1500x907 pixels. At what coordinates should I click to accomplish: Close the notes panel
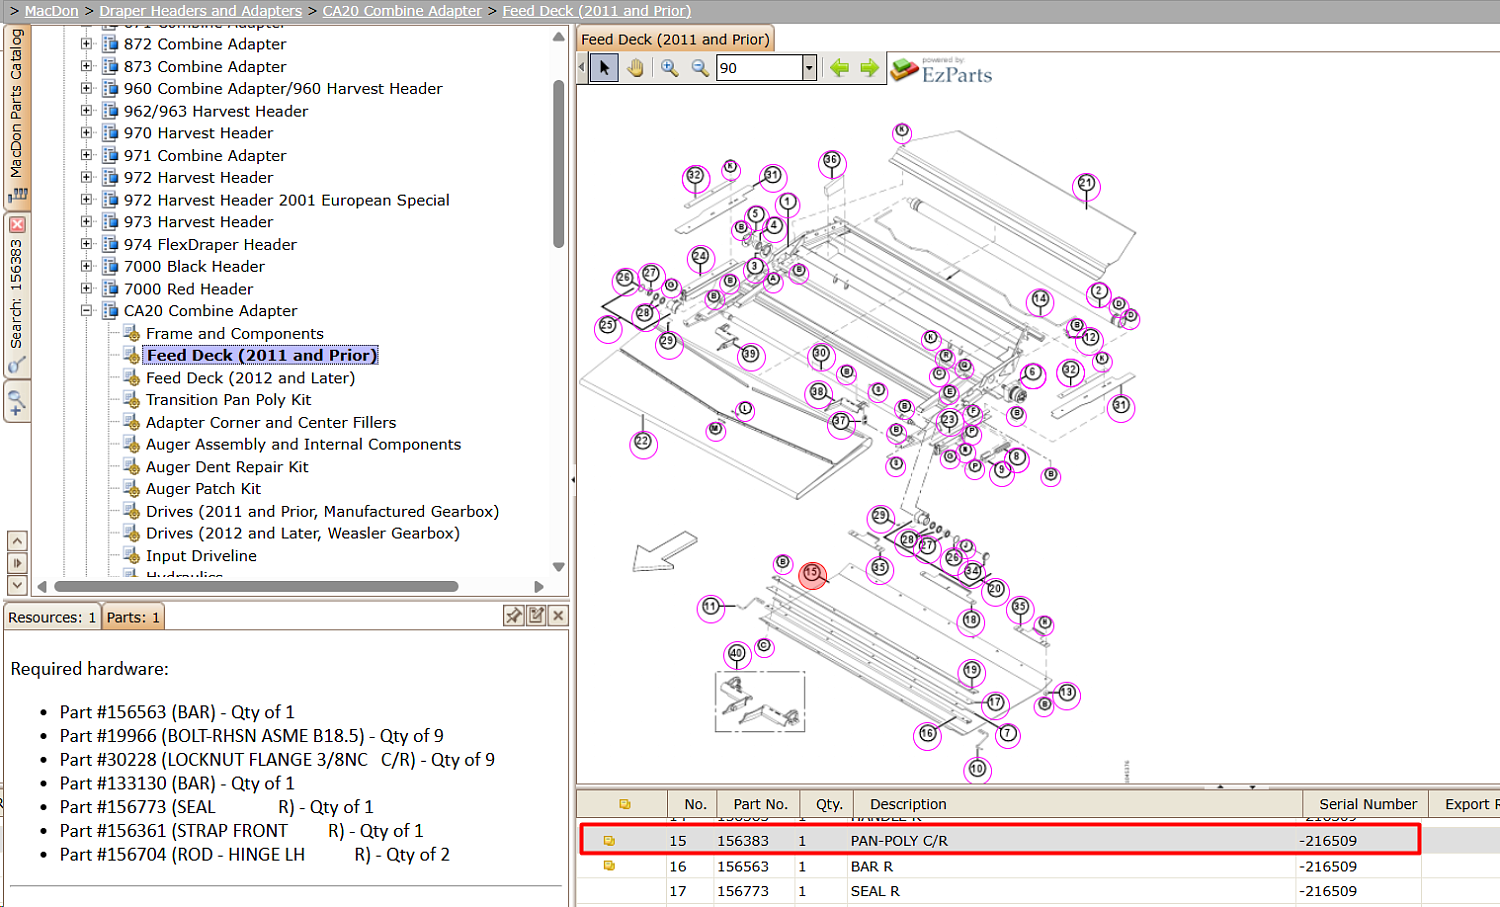tap(559, 616)
